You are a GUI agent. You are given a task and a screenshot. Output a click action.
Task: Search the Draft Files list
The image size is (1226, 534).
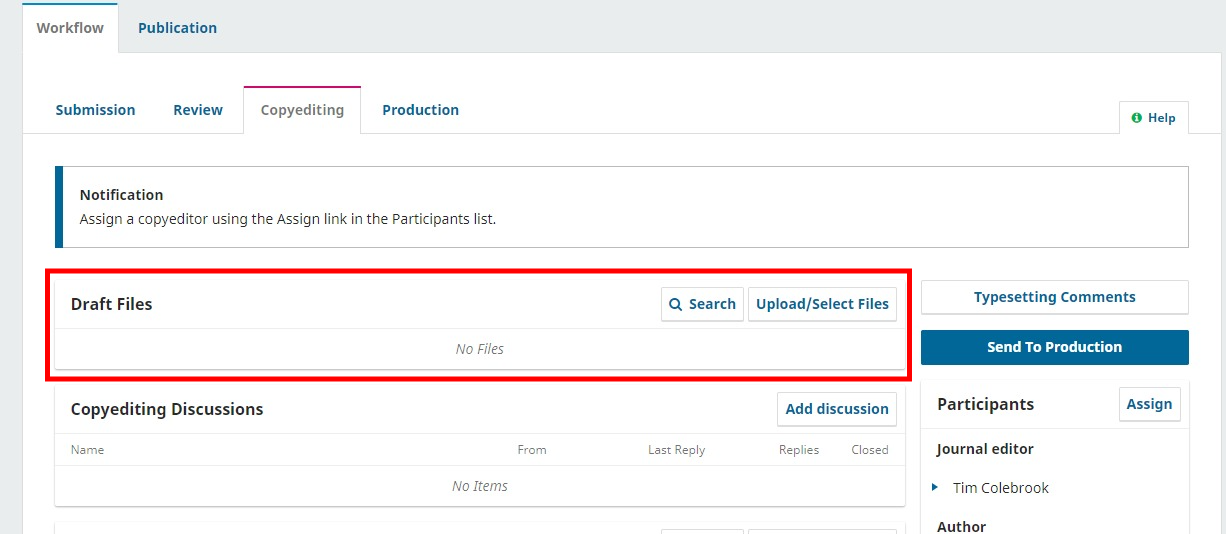tap(702, 304)
